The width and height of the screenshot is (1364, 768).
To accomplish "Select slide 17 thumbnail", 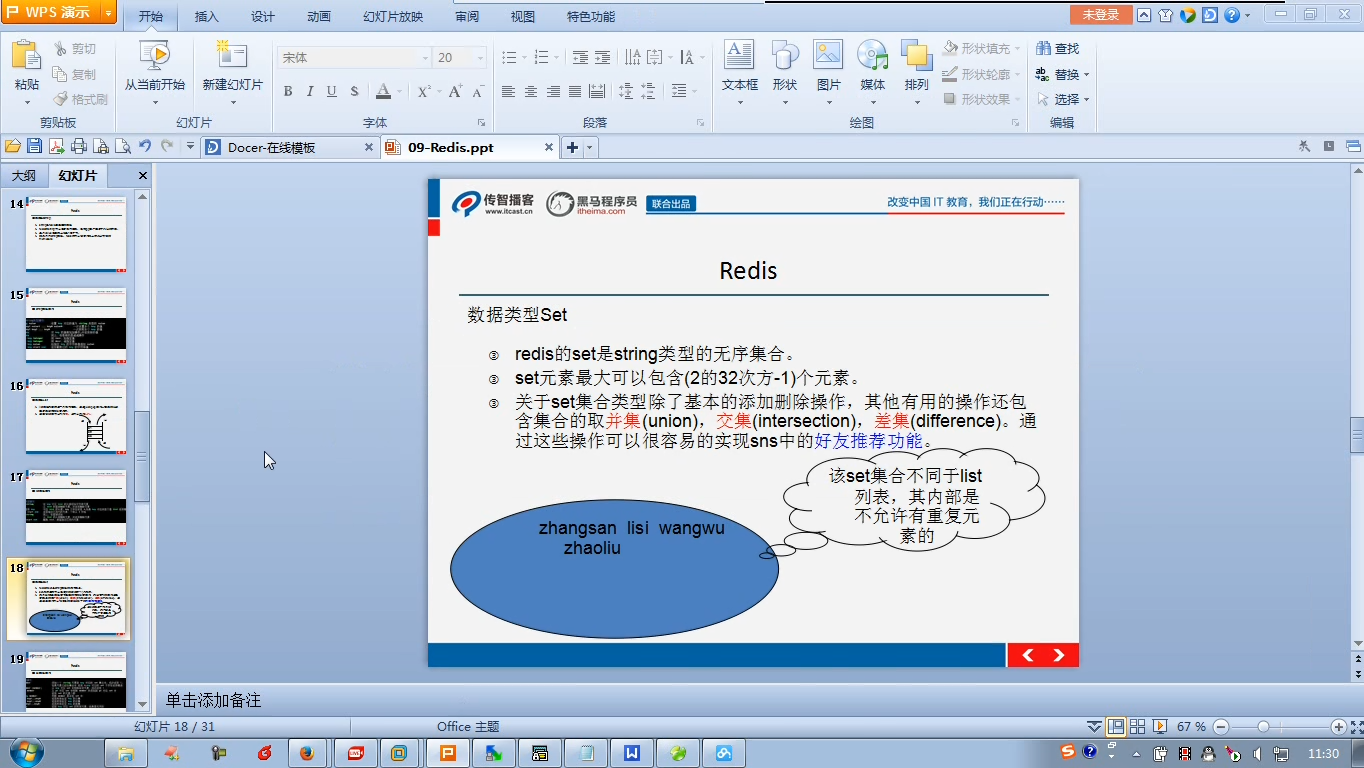I will [x=76, y=507].
